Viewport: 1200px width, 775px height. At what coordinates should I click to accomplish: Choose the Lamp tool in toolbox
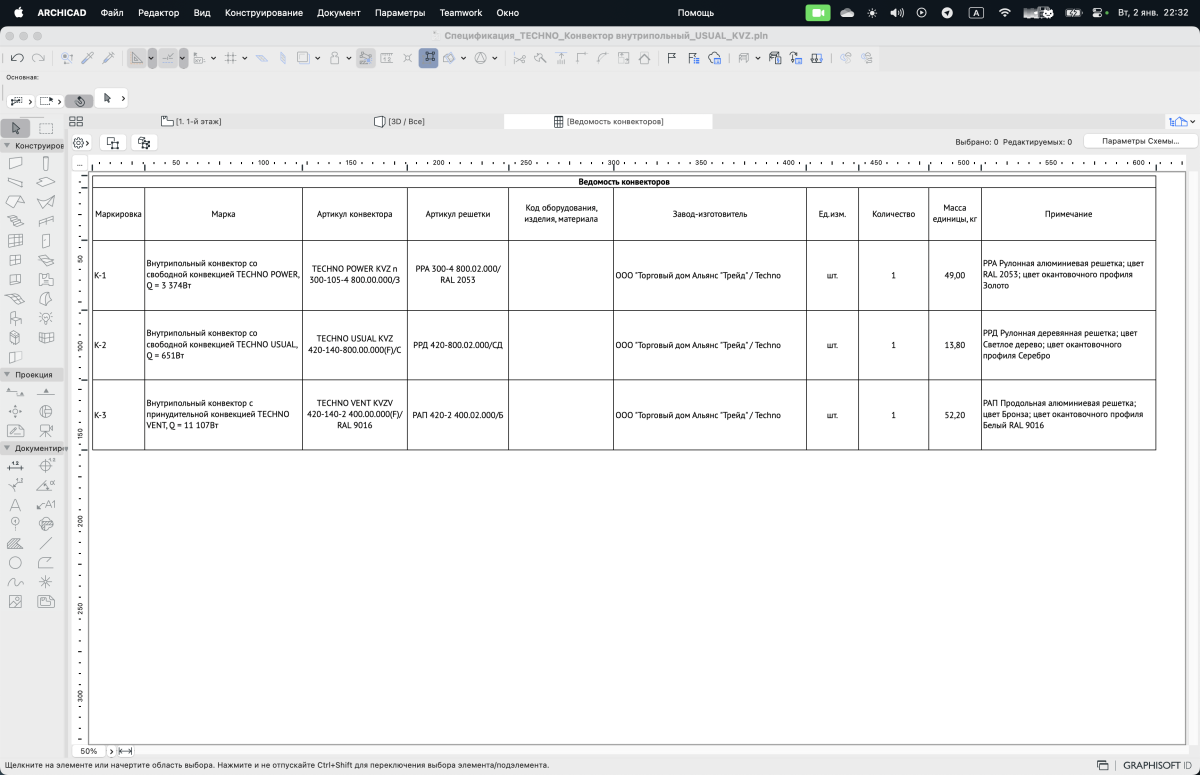tap(46, 318)
